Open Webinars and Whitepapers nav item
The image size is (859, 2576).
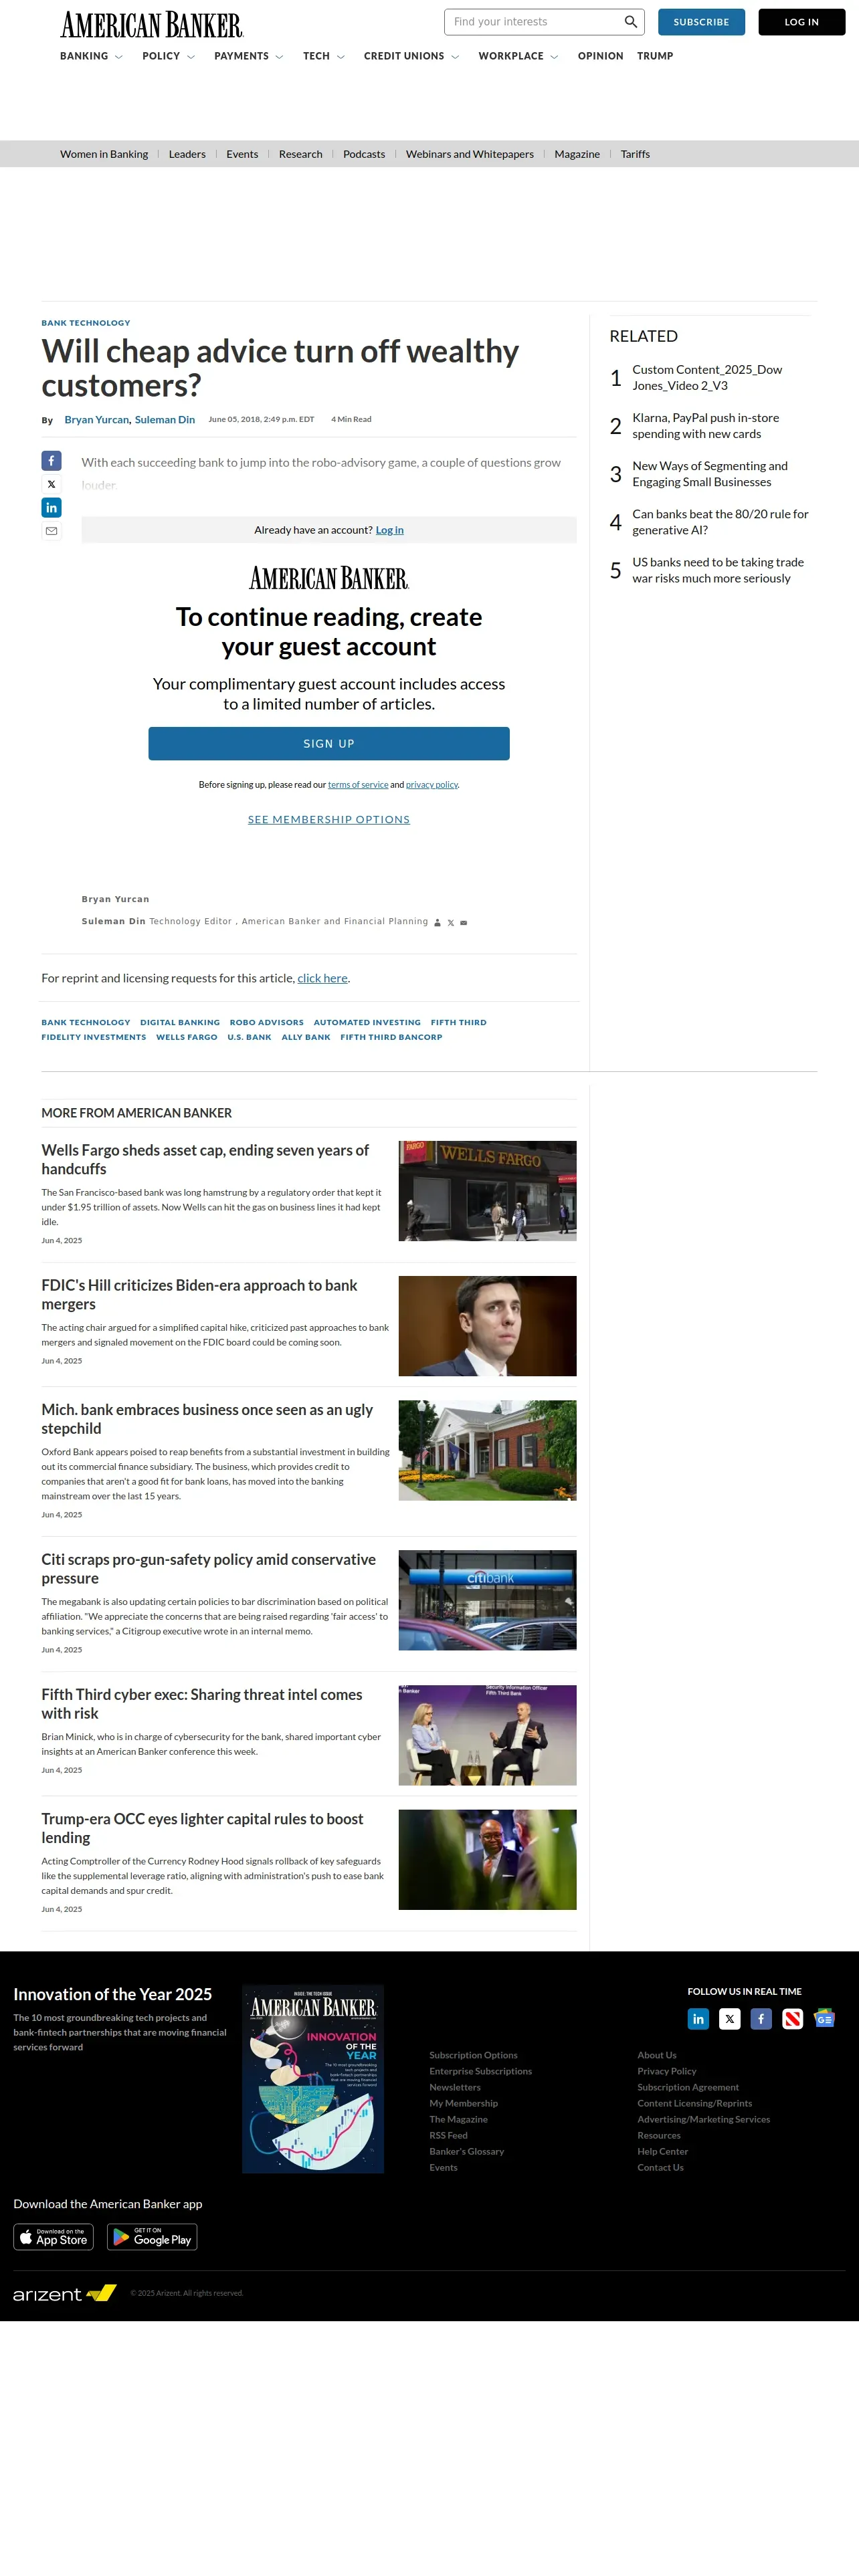click(x=470, y=154)
